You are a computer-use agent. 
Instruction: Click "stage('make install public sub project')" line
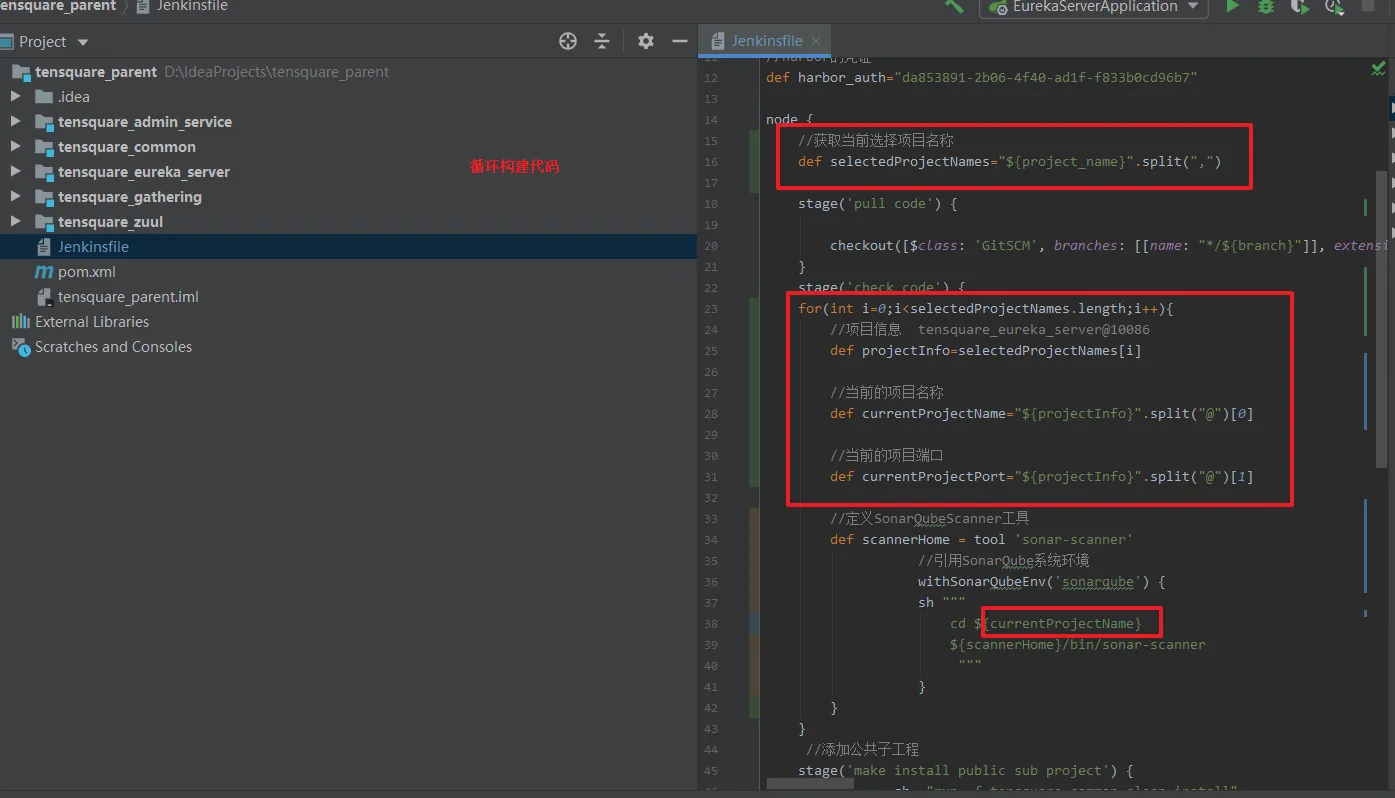point(966,771)
